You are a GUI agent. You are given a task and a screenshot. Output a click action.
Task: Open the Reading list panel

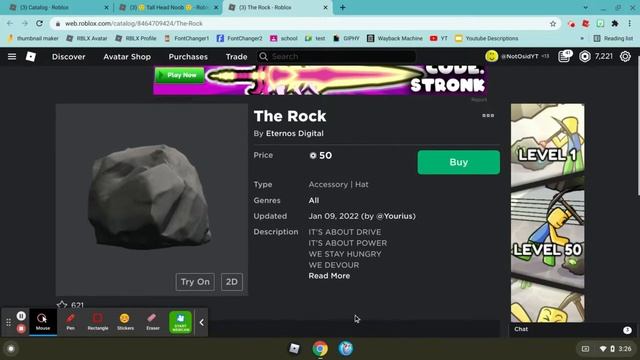[613, 38]
